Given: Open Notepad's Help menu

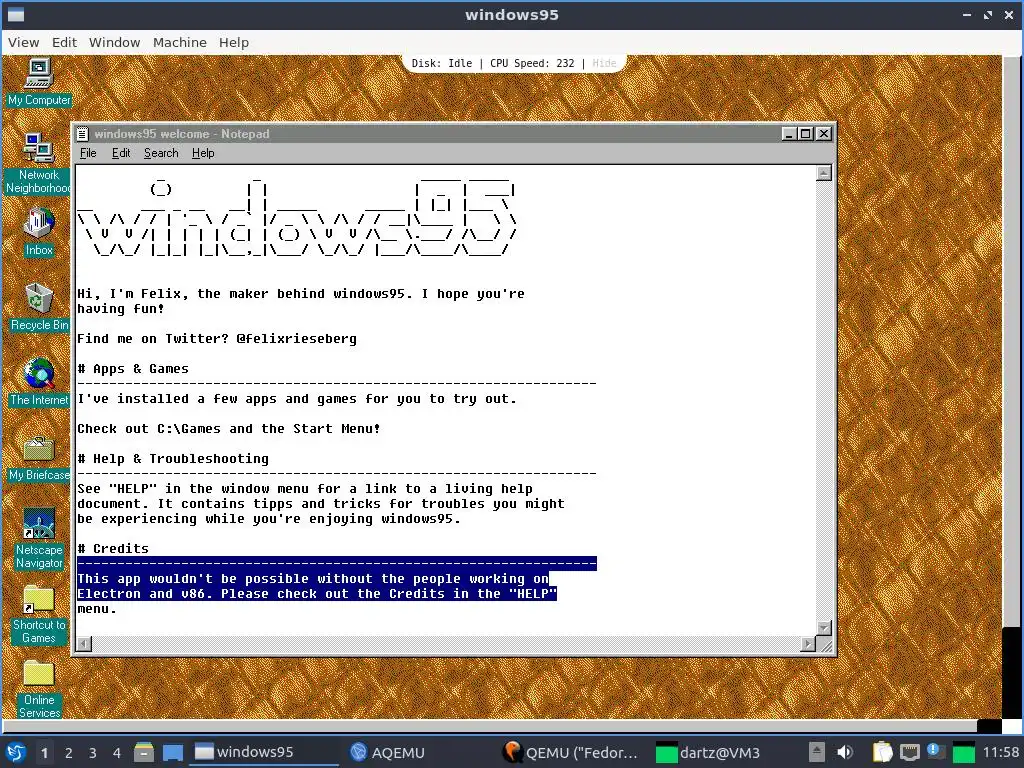Looking at the screenshot, I should pos(202,153).
